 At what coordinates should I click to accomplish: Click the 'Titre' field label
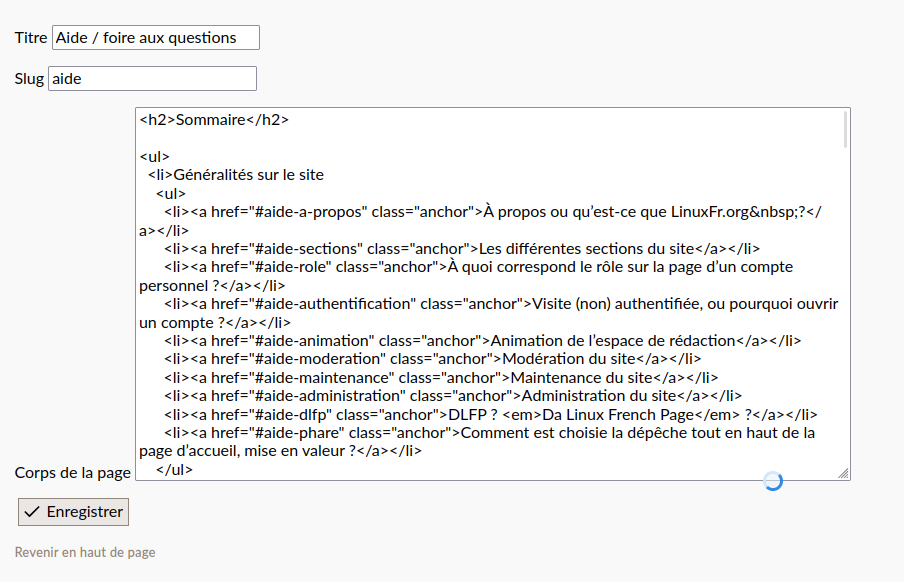(31, 38)
